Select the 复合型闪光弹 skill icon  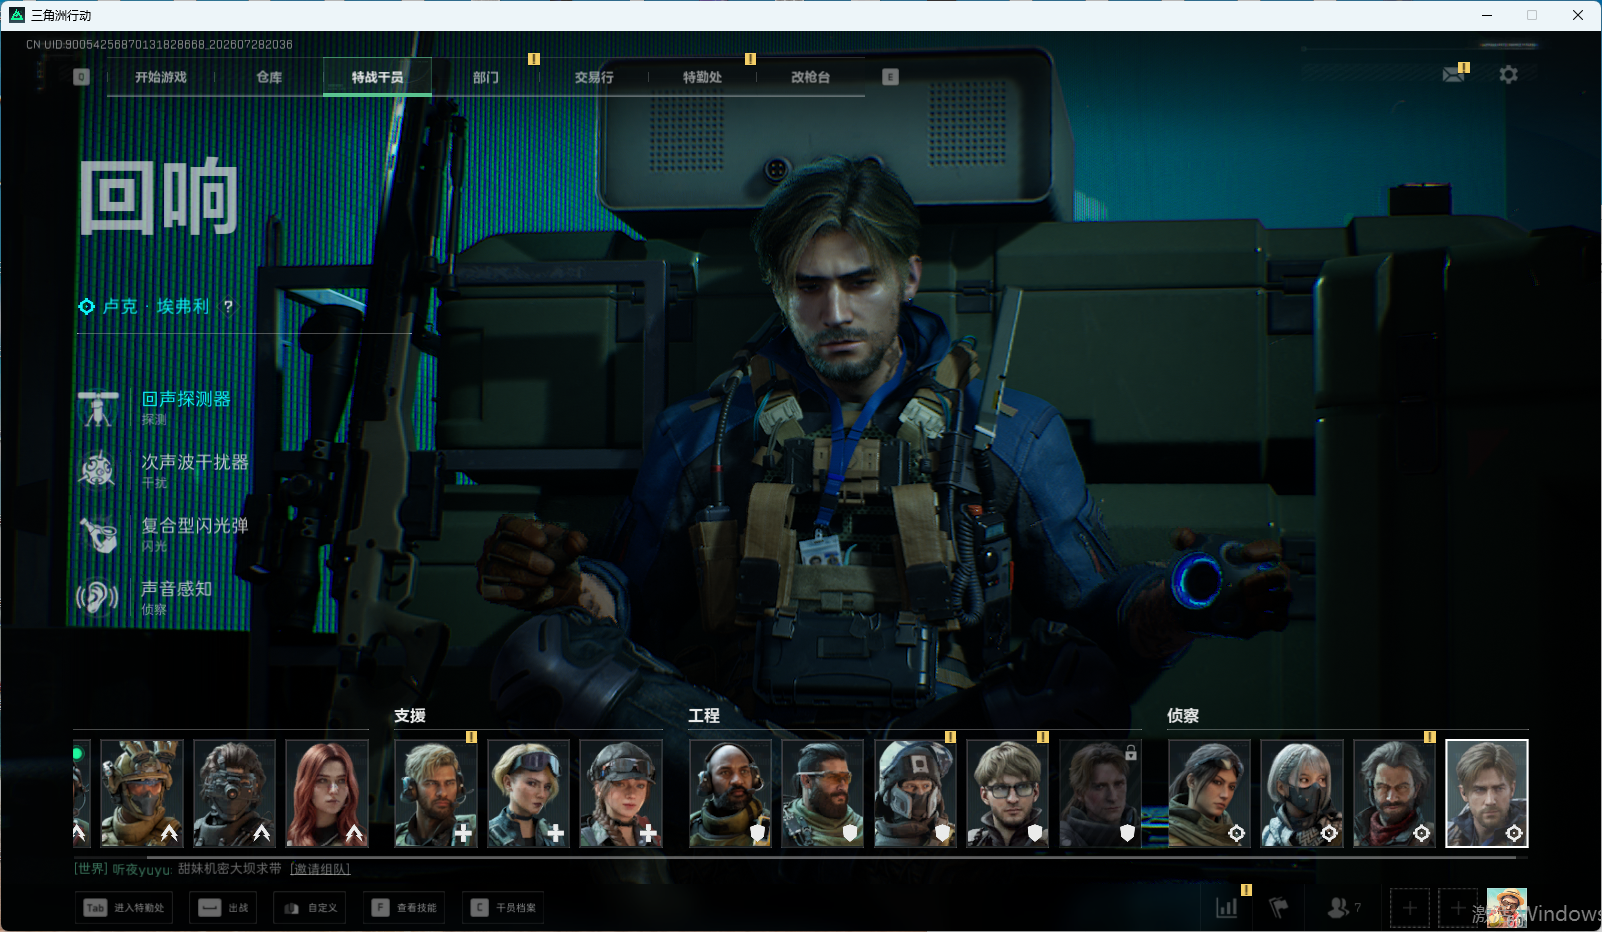98,534
